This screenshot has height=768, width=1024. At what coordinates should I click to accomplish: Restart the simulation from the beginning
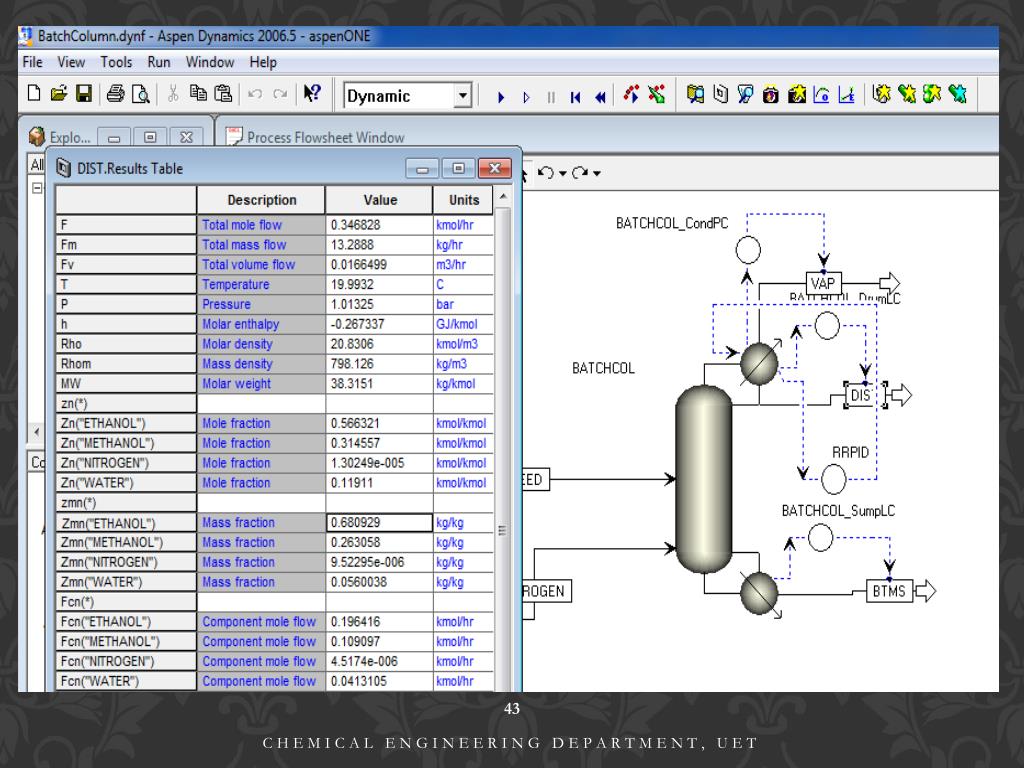coord(575,97)
